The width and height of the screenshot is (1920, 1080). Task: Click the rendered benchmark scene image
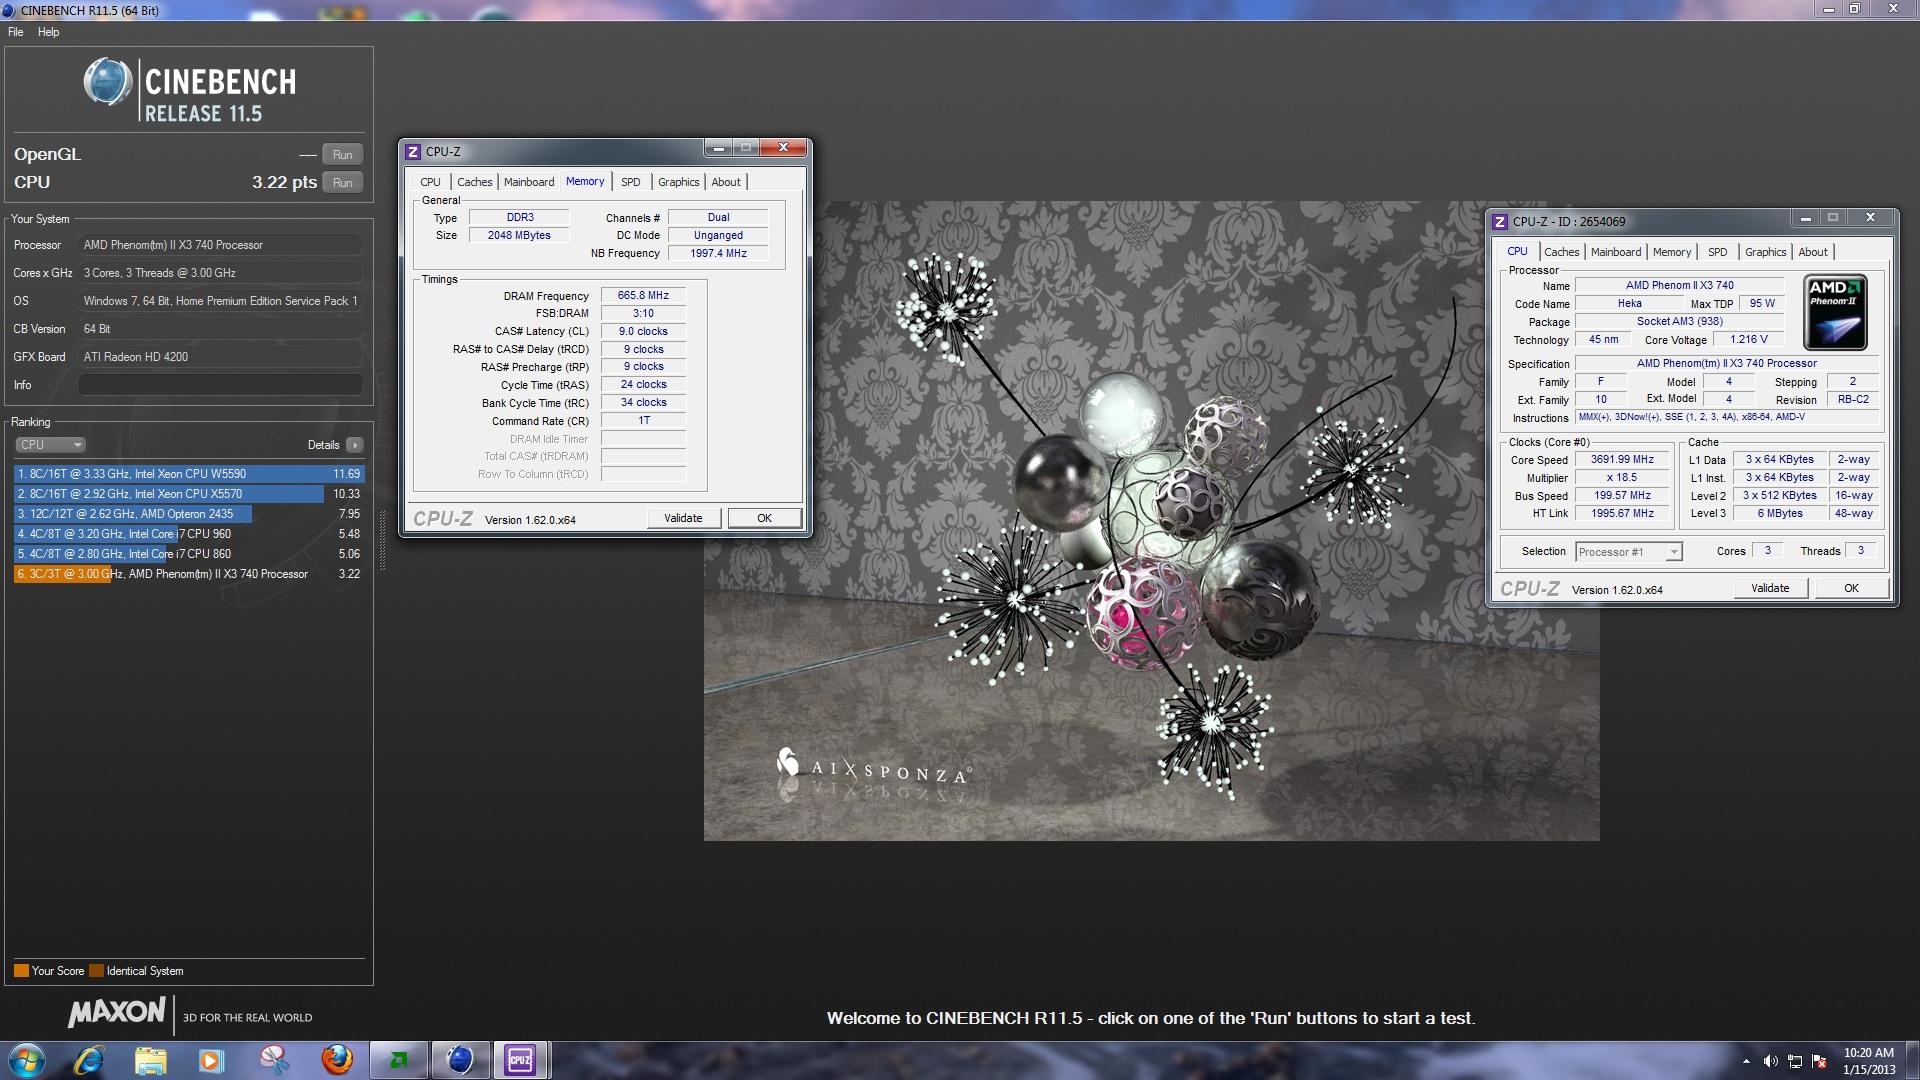(1151, 520)
